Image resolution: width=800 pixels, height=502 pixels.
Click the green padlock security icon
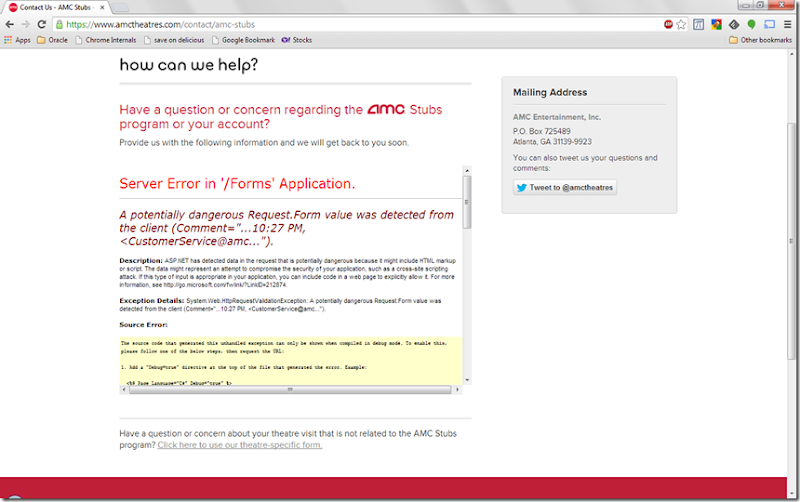click(x=59, y=24)
